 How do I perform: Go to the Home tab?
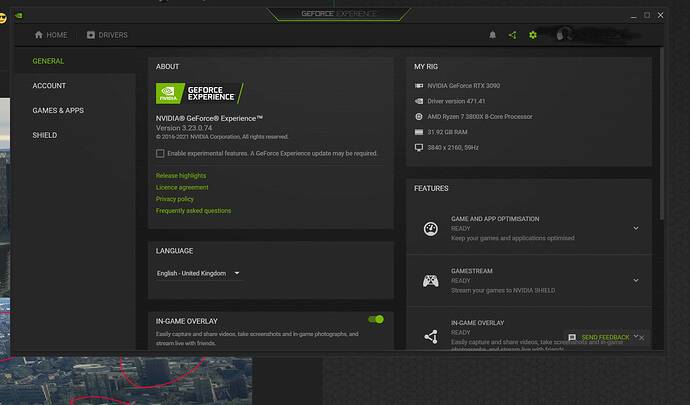pyautogui.click(x=51, y=35)
